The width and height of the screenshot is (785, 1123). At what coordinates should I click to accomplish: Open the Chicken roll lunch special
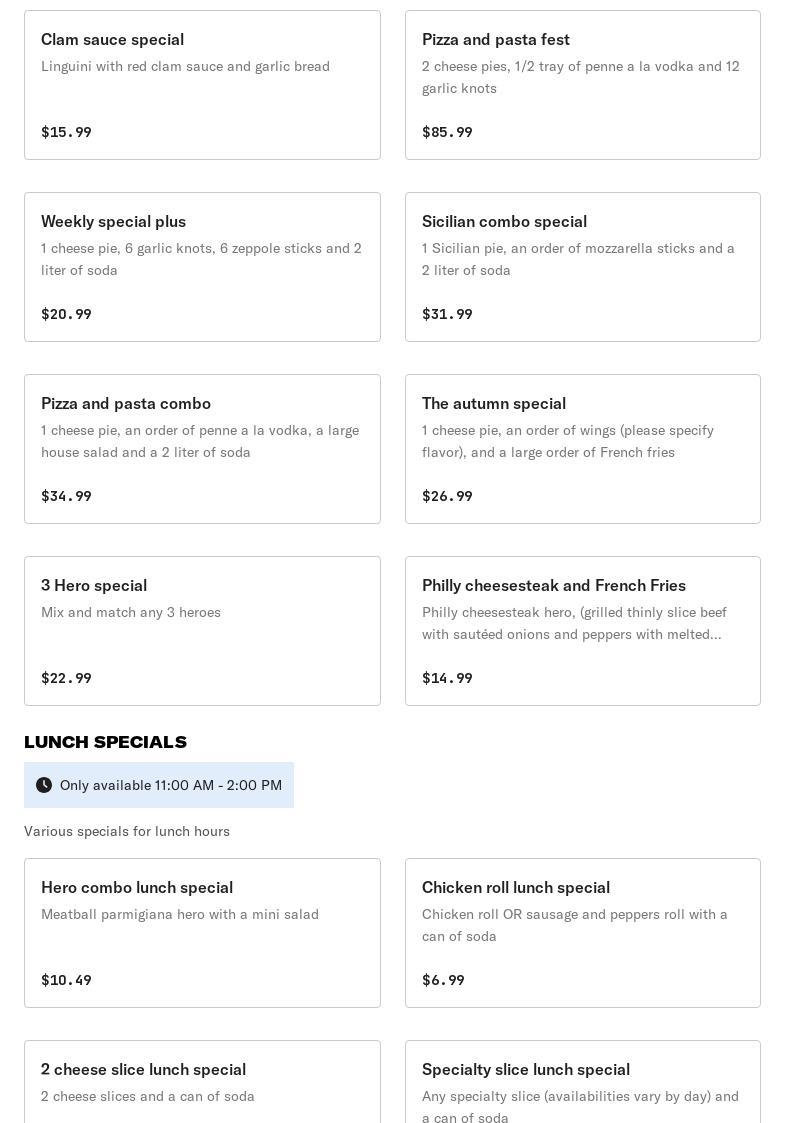coord(582,933)
